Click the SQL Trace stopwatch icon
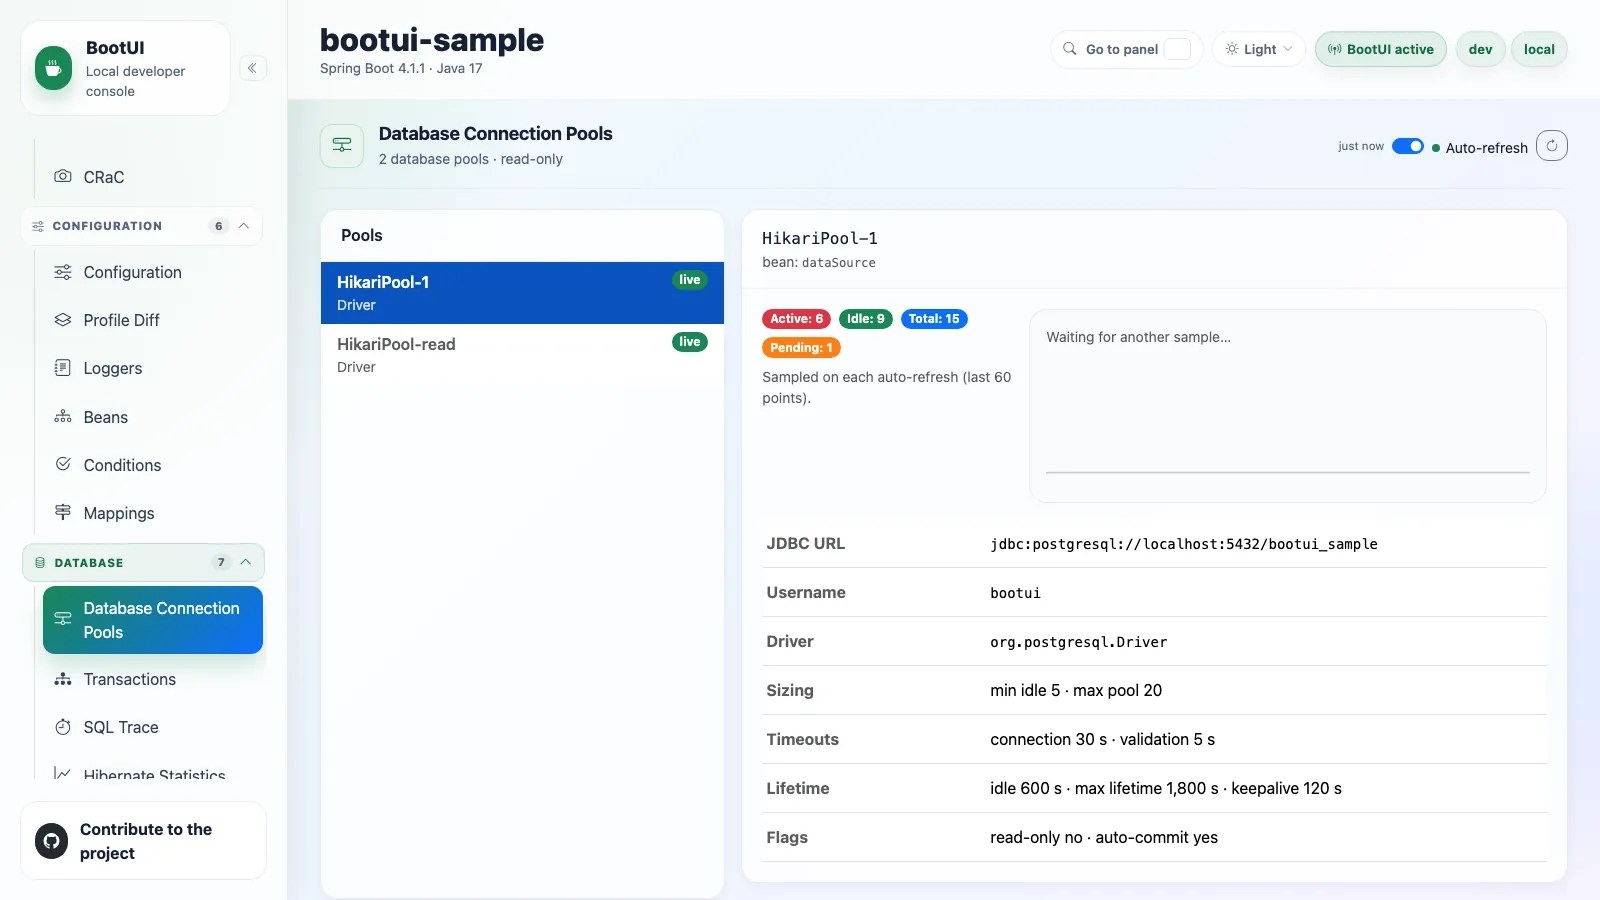 point(63,727)
